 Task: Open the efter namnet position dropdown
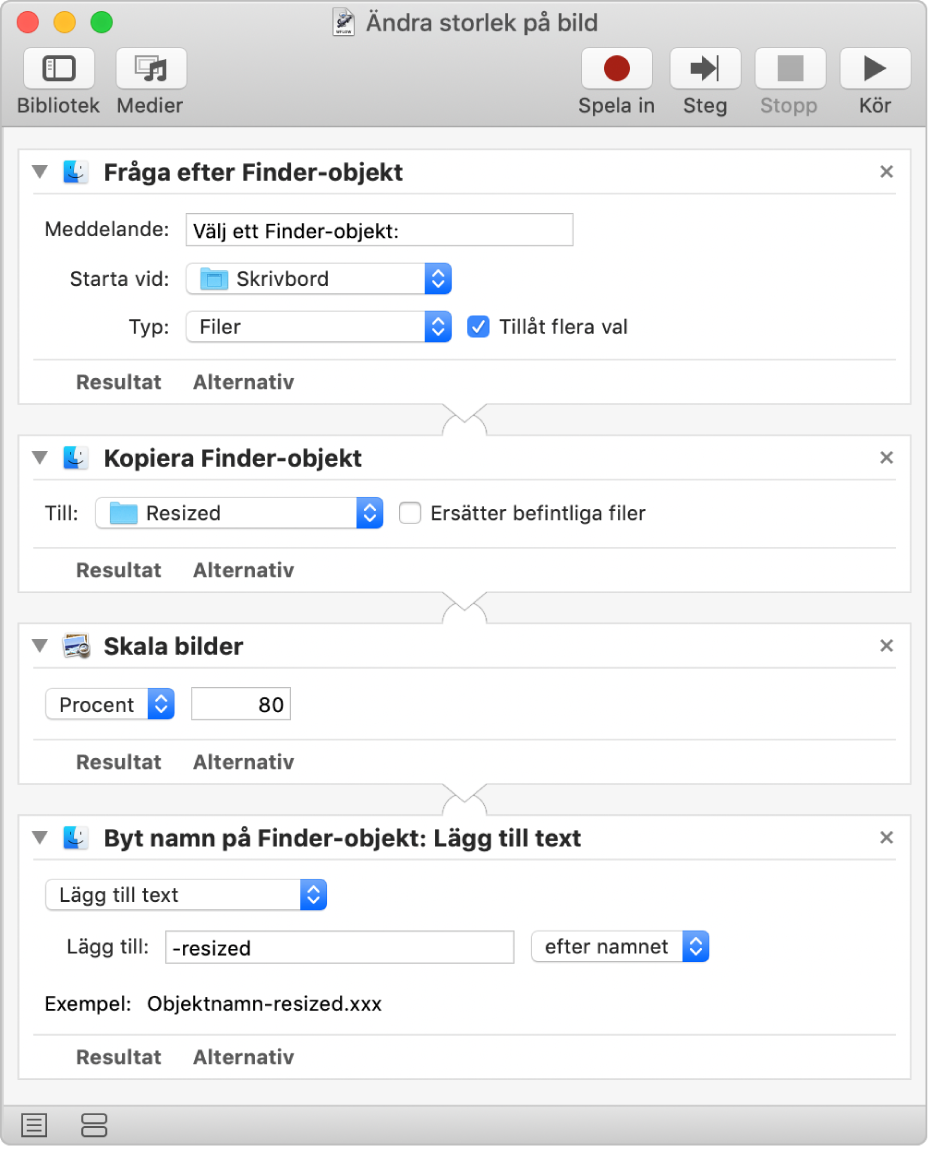click(620, 946)
